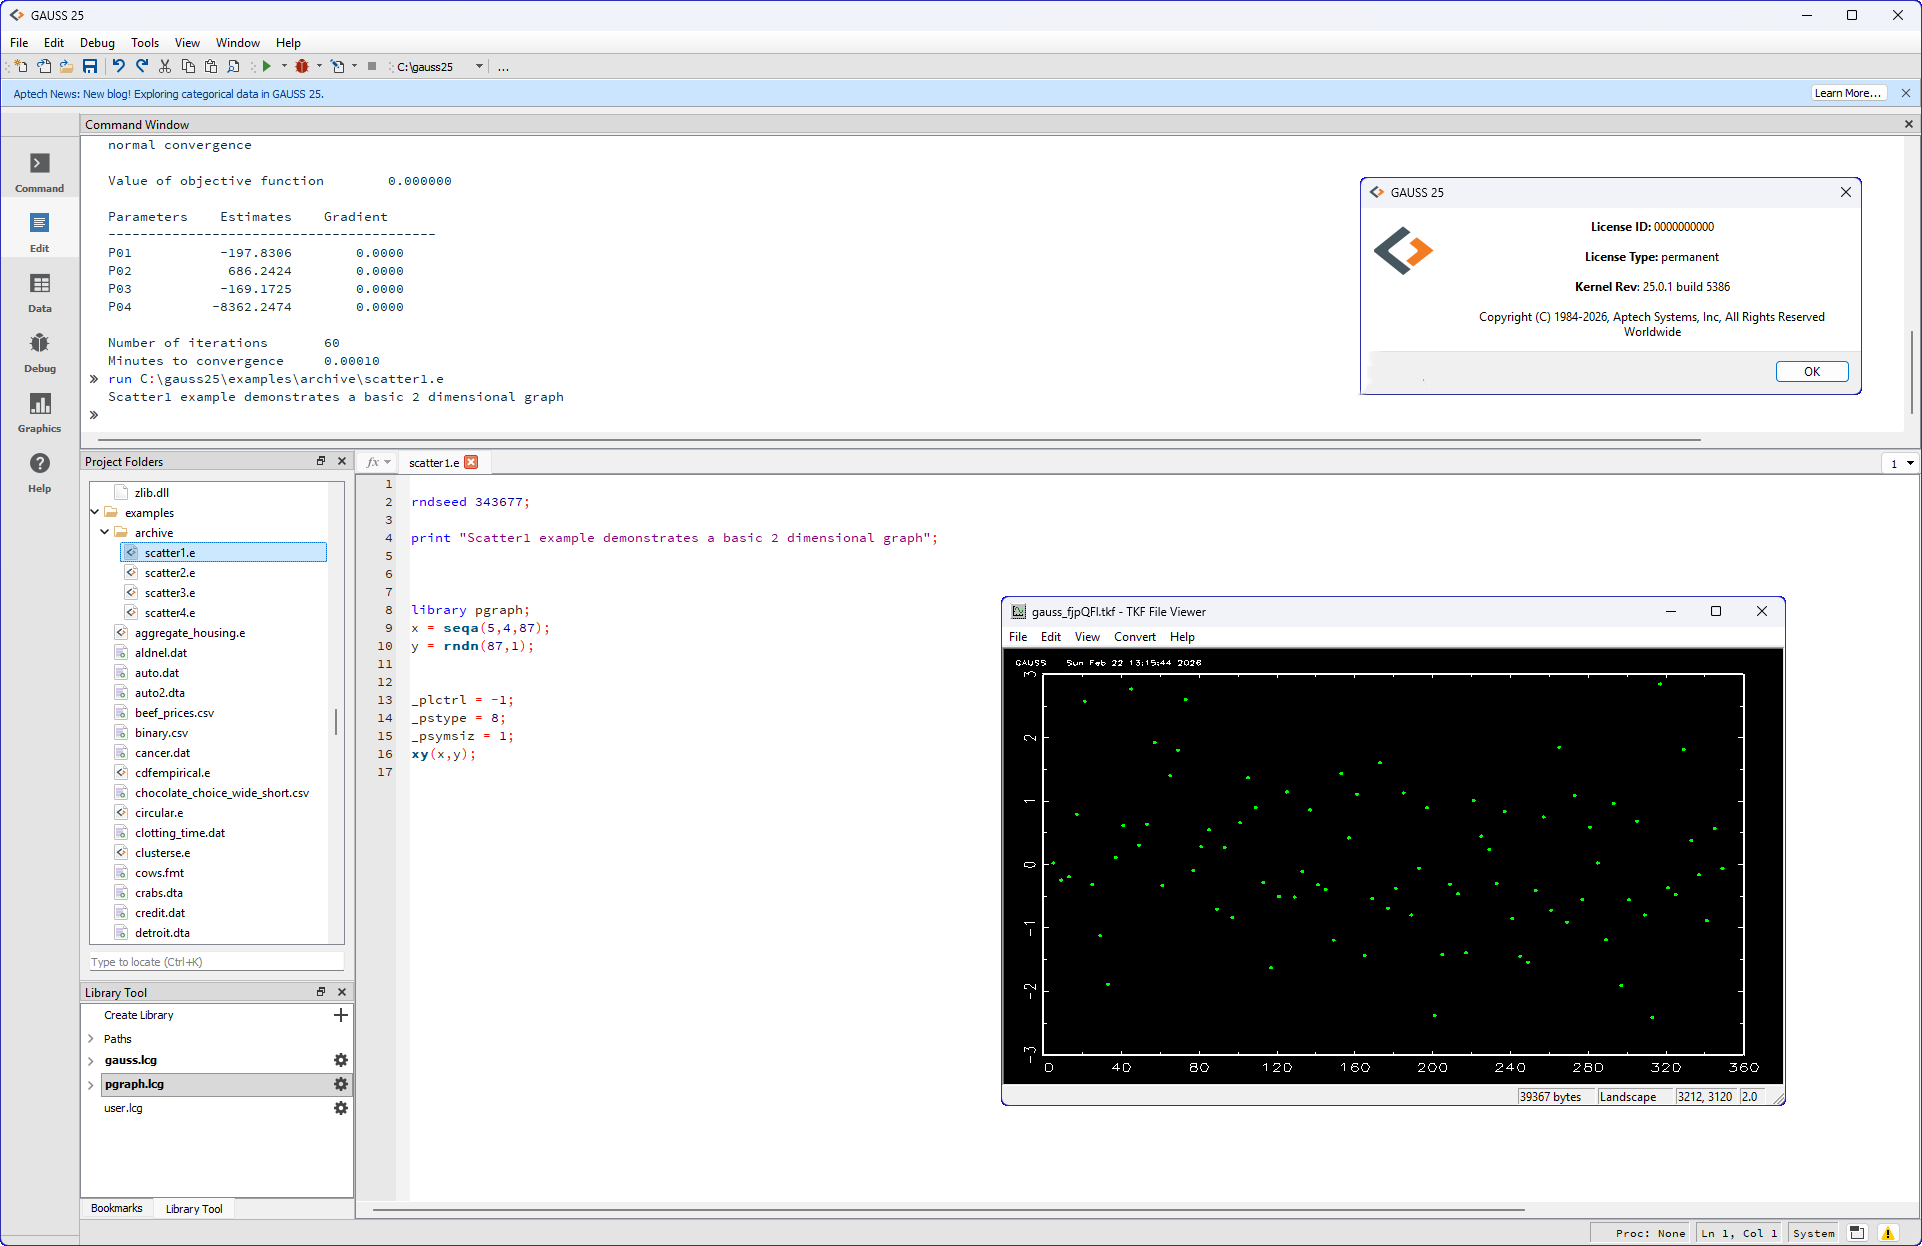Viewport: 1922px width, 1246px height.
Task: Open the Data page in the sidebar
Action: click(40, 292)
